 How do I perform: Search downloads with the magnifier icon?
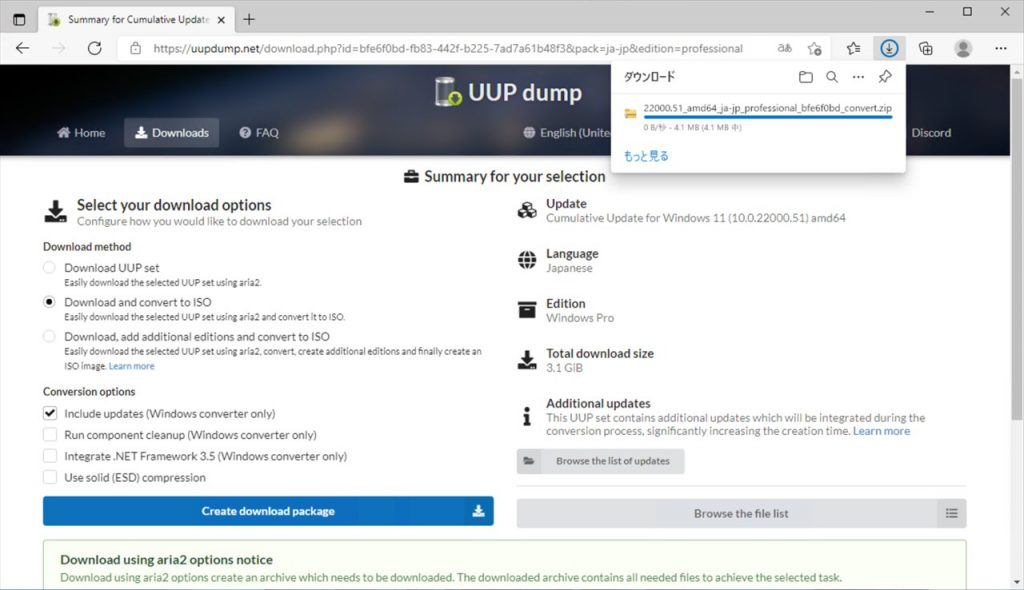pos(832,77)
